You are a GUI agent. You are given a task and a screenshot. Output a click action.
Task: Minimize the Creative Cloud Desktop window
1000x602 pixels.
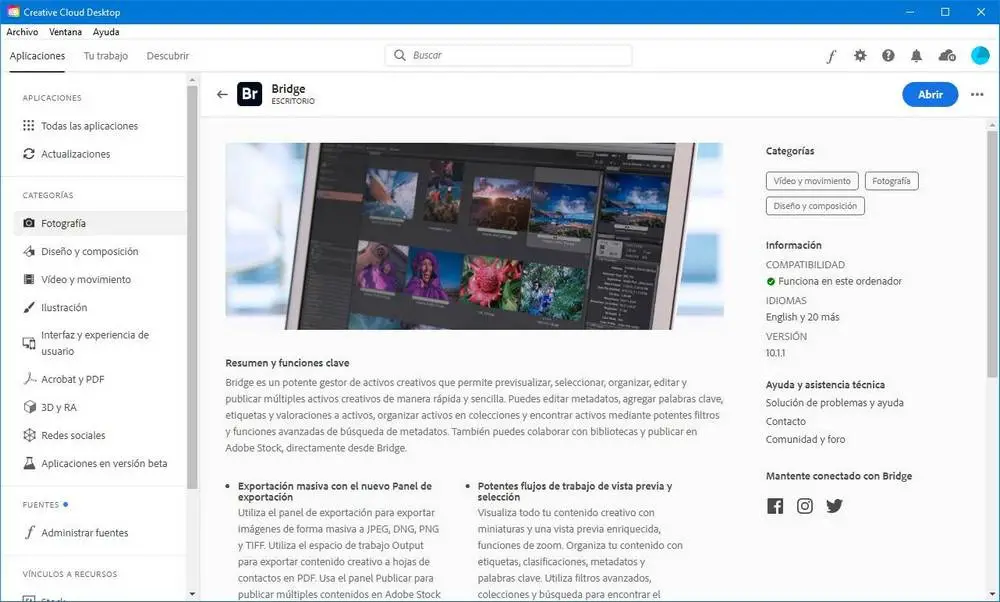[x=910, y=12]
